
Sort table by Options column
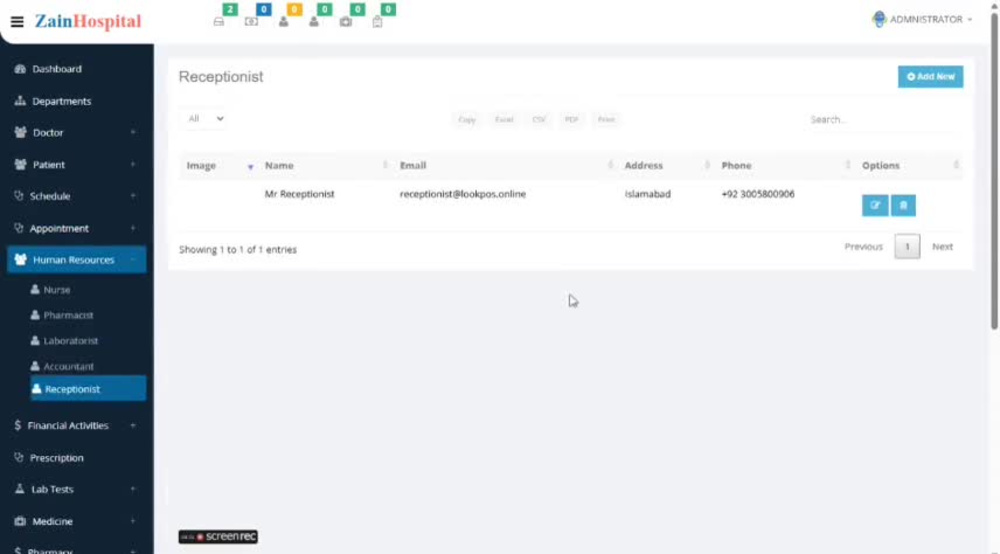click(909, 166)
